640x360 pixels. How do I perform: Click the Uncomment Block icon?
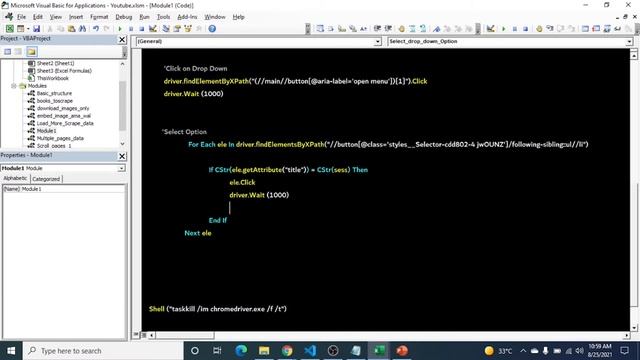click(x=423, y=29)
